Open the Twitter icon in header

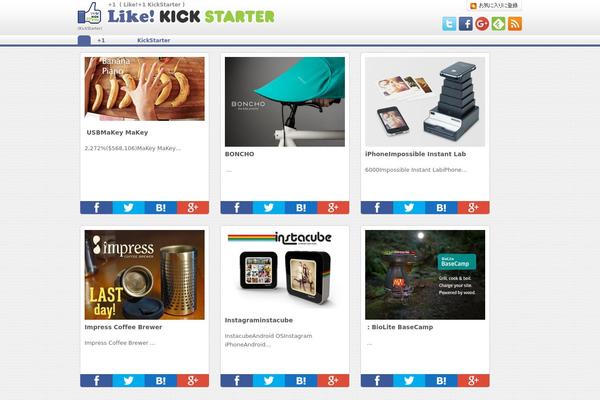(x=449, y=24)
